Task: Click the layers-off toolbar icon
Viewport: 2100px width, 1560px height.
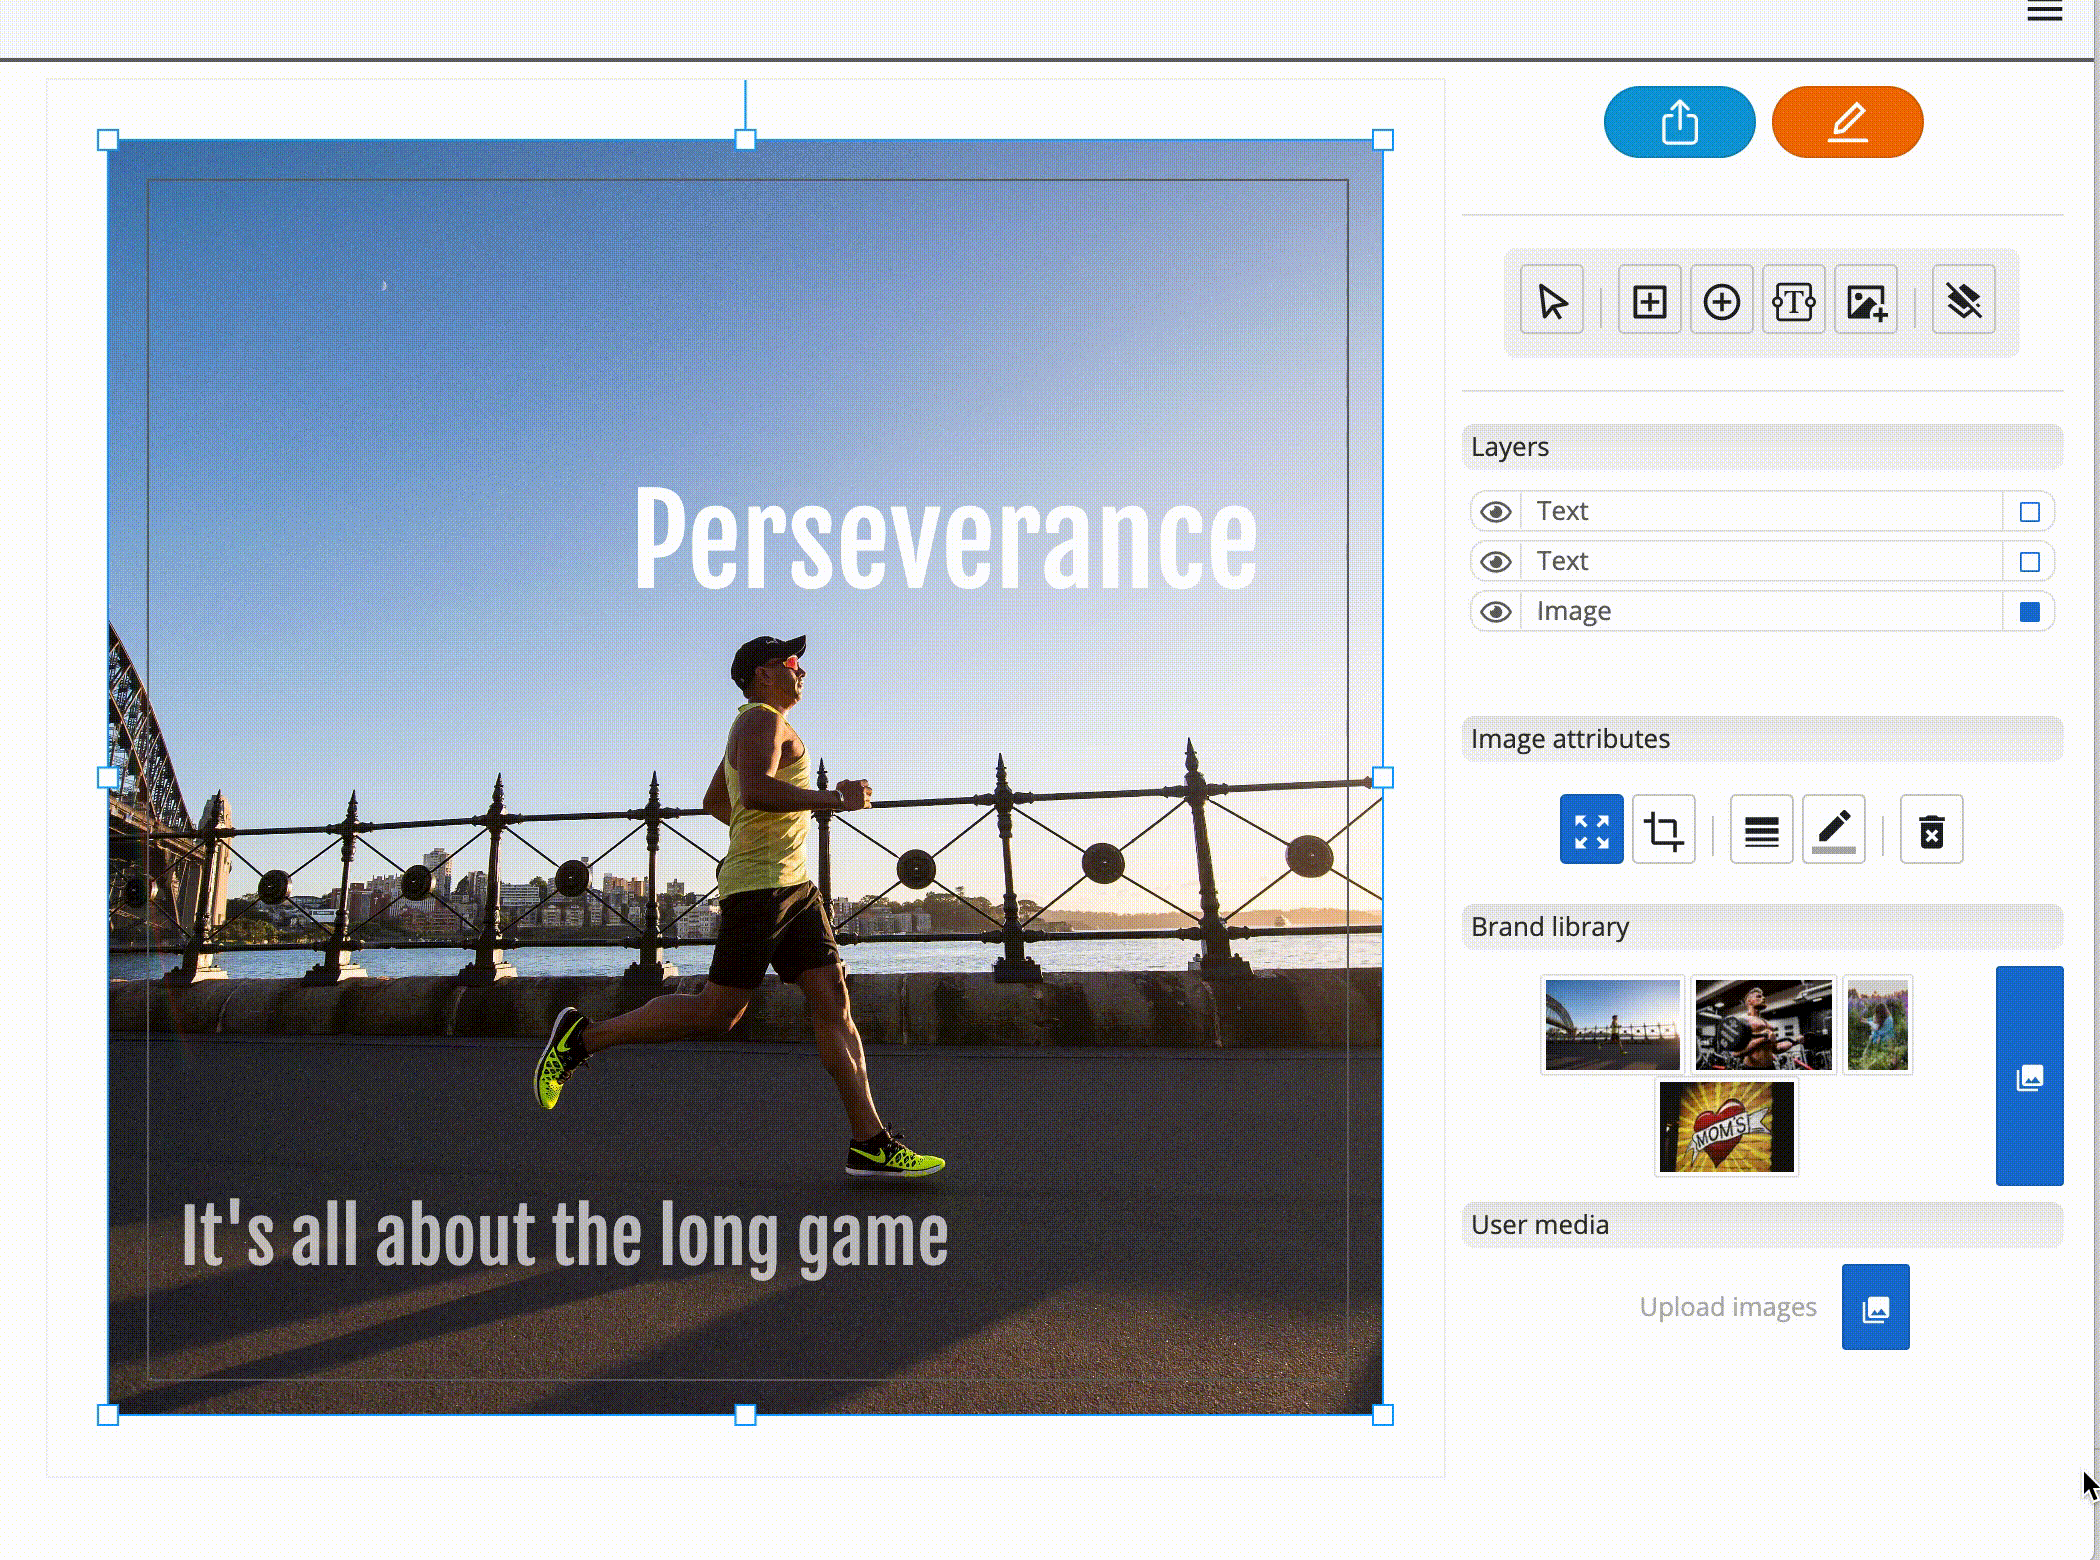Action: point(1963,301)
